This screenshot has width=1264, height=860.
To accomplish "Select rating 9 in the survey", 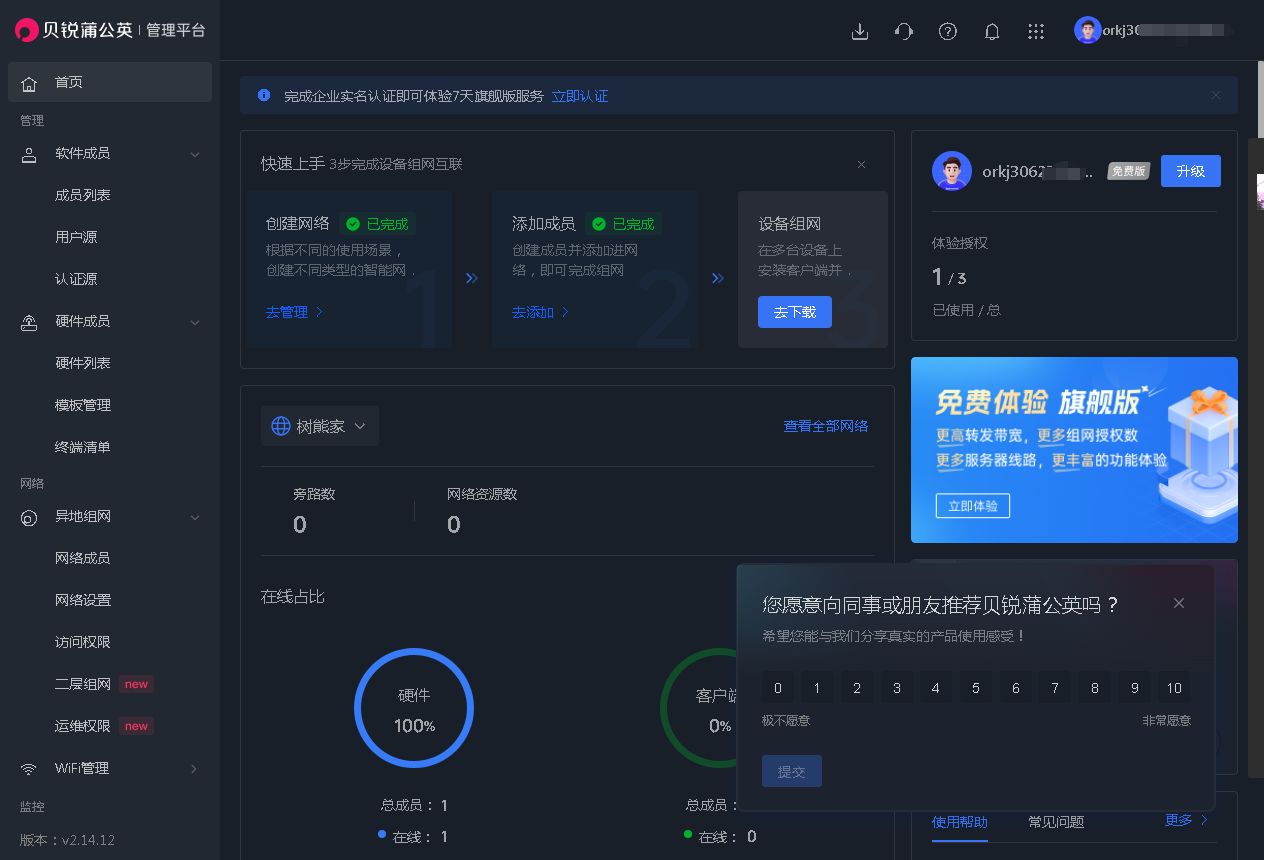I will (1134, 688).
